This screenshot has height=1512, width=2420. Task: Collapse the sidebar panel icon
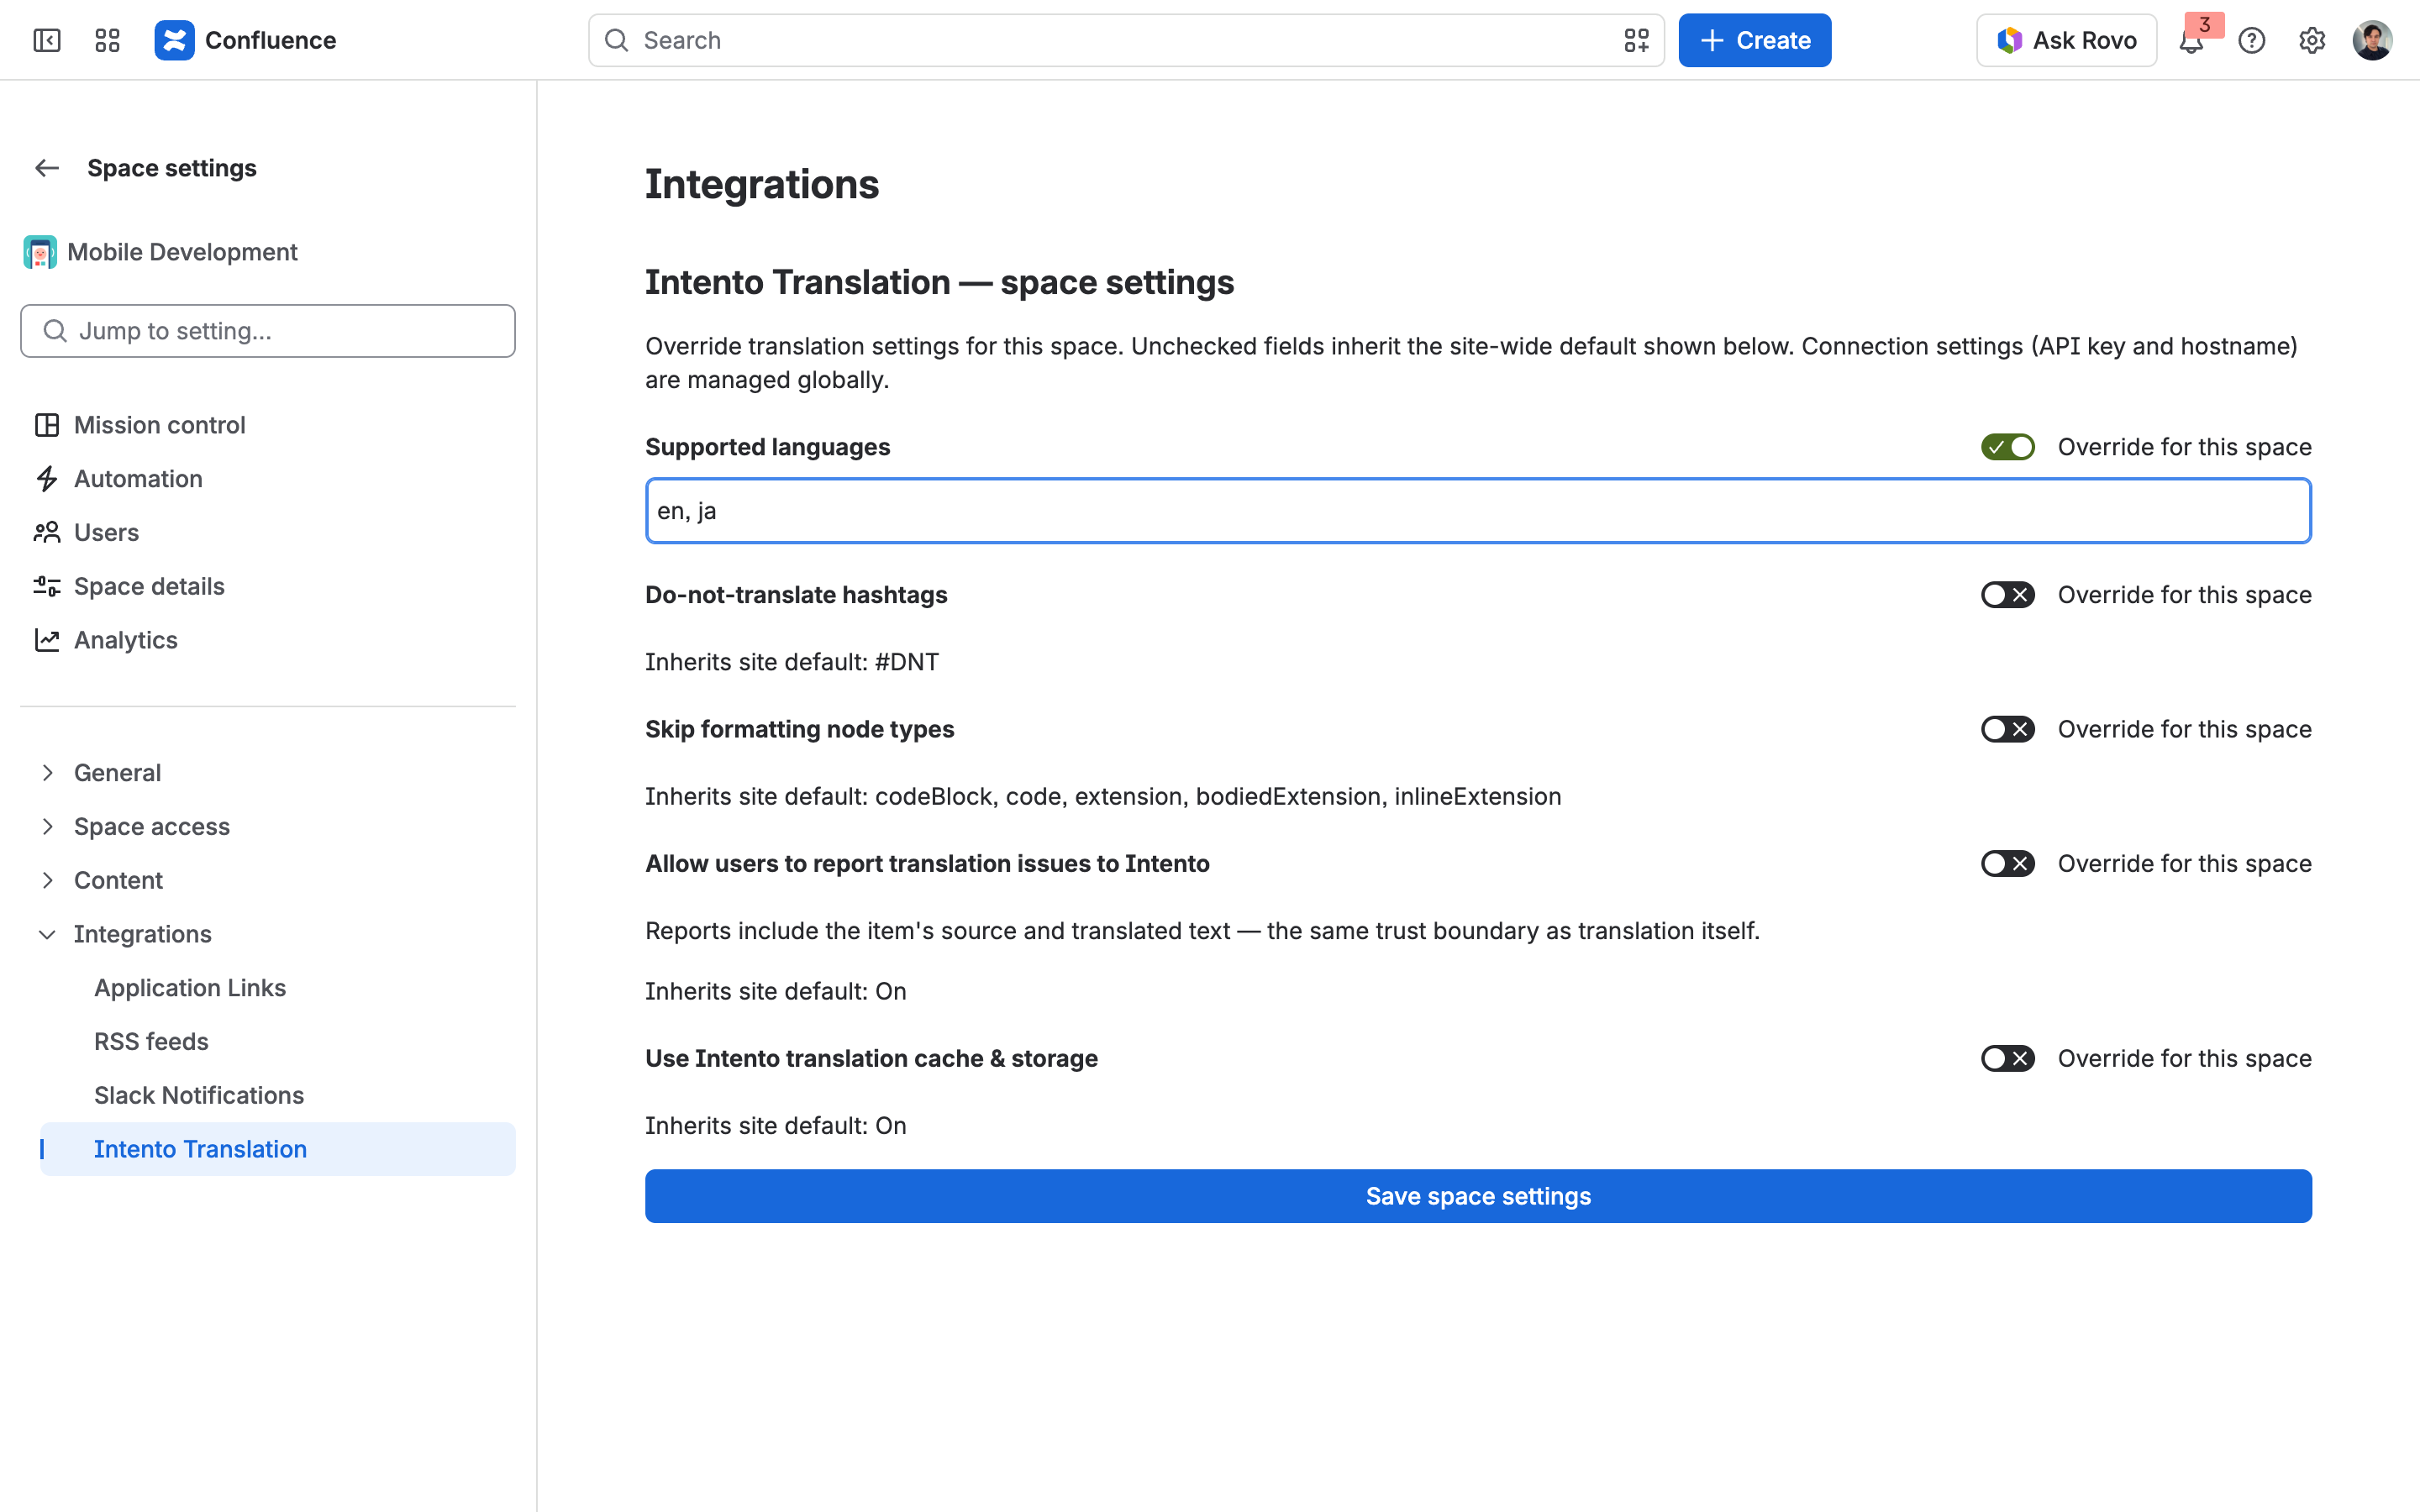47,40
